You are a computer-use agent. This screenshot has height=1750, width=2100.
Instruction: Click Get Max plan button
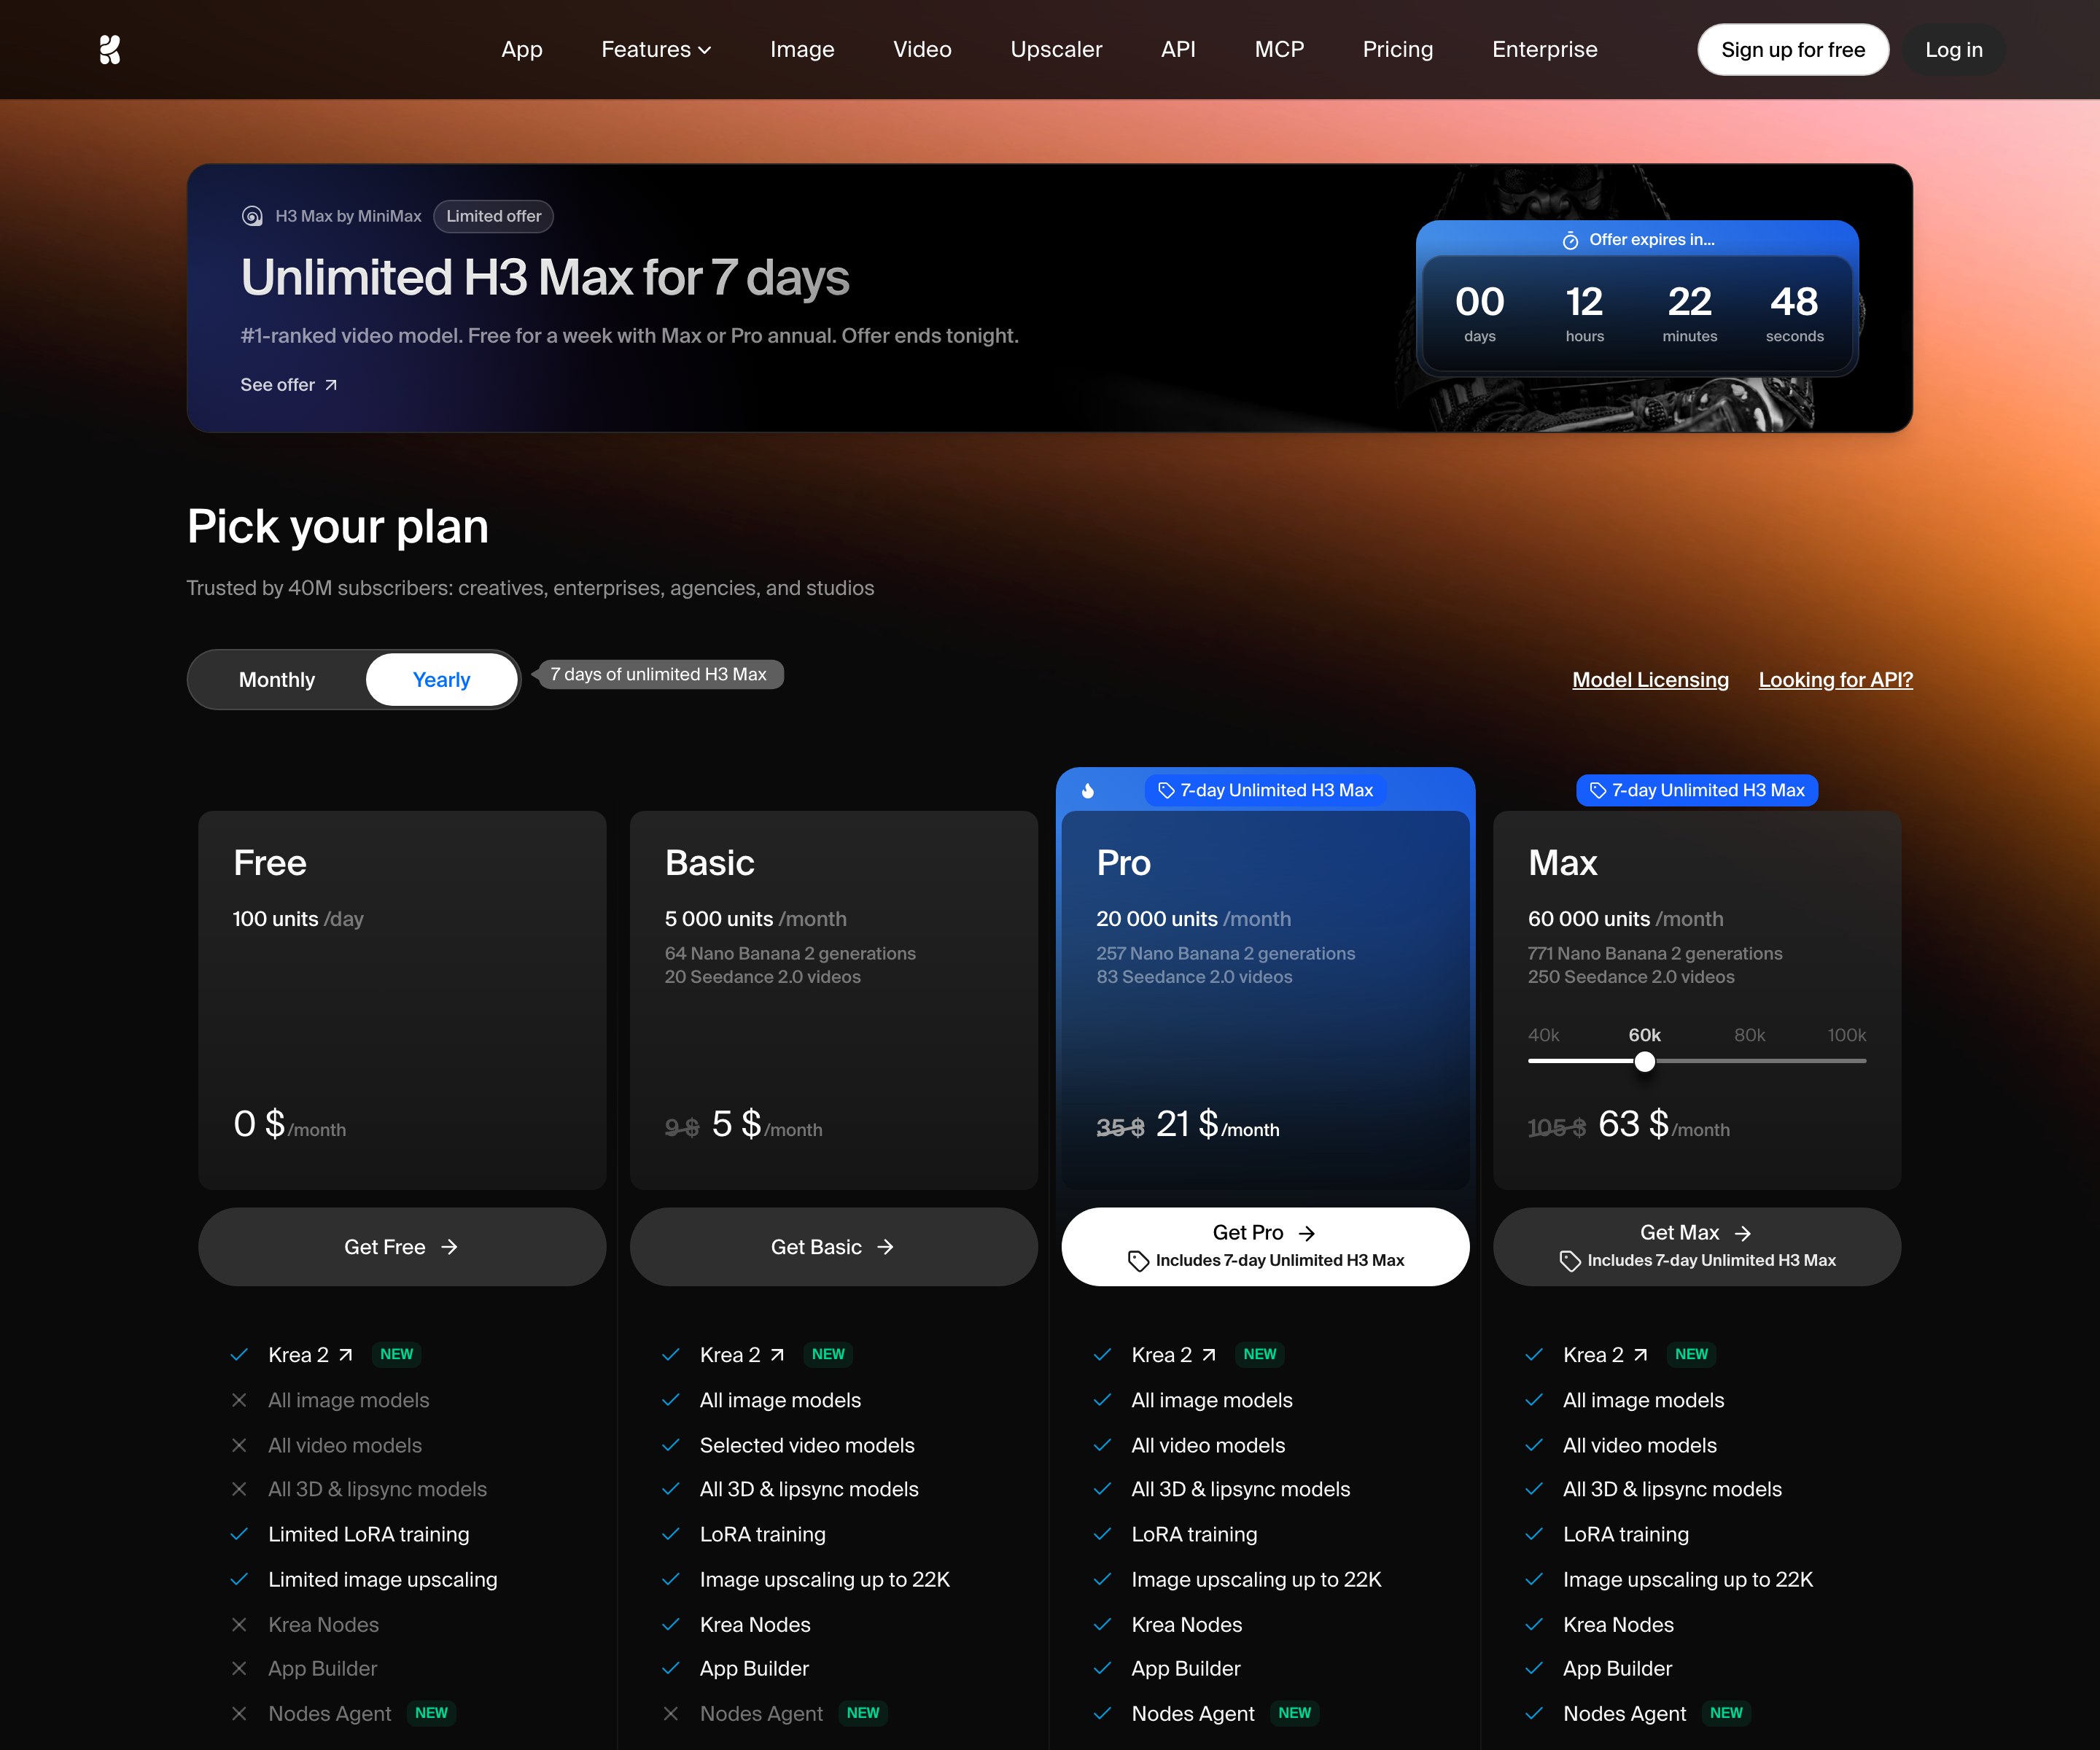[1697, 1247]
